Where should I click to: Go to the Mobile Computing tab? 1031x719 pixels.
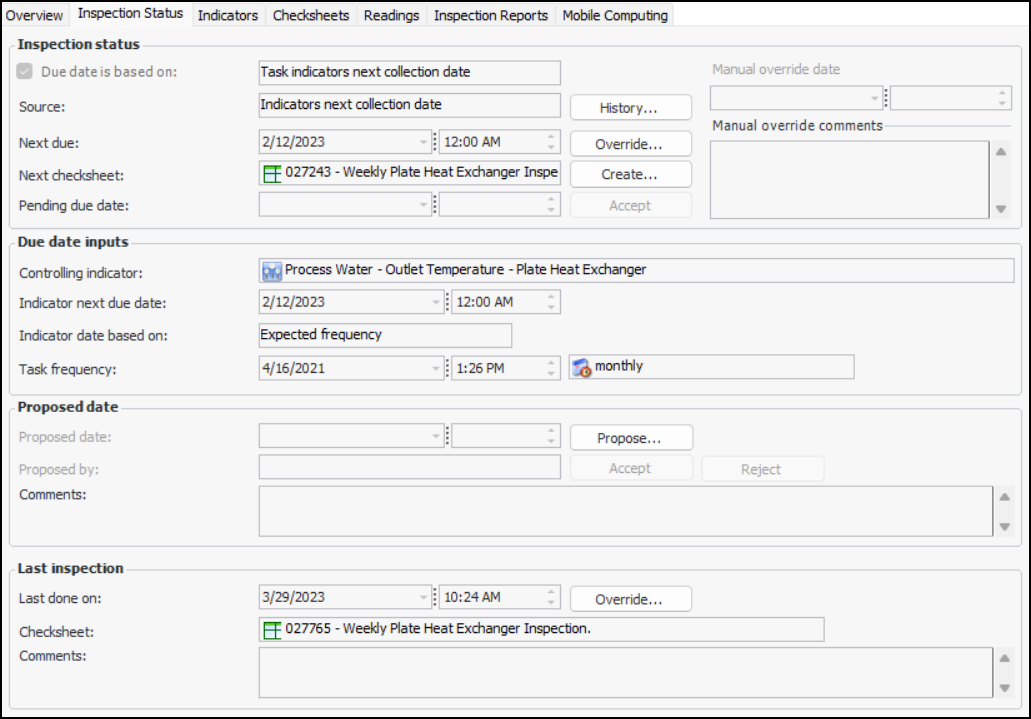[x=615, y=15]
